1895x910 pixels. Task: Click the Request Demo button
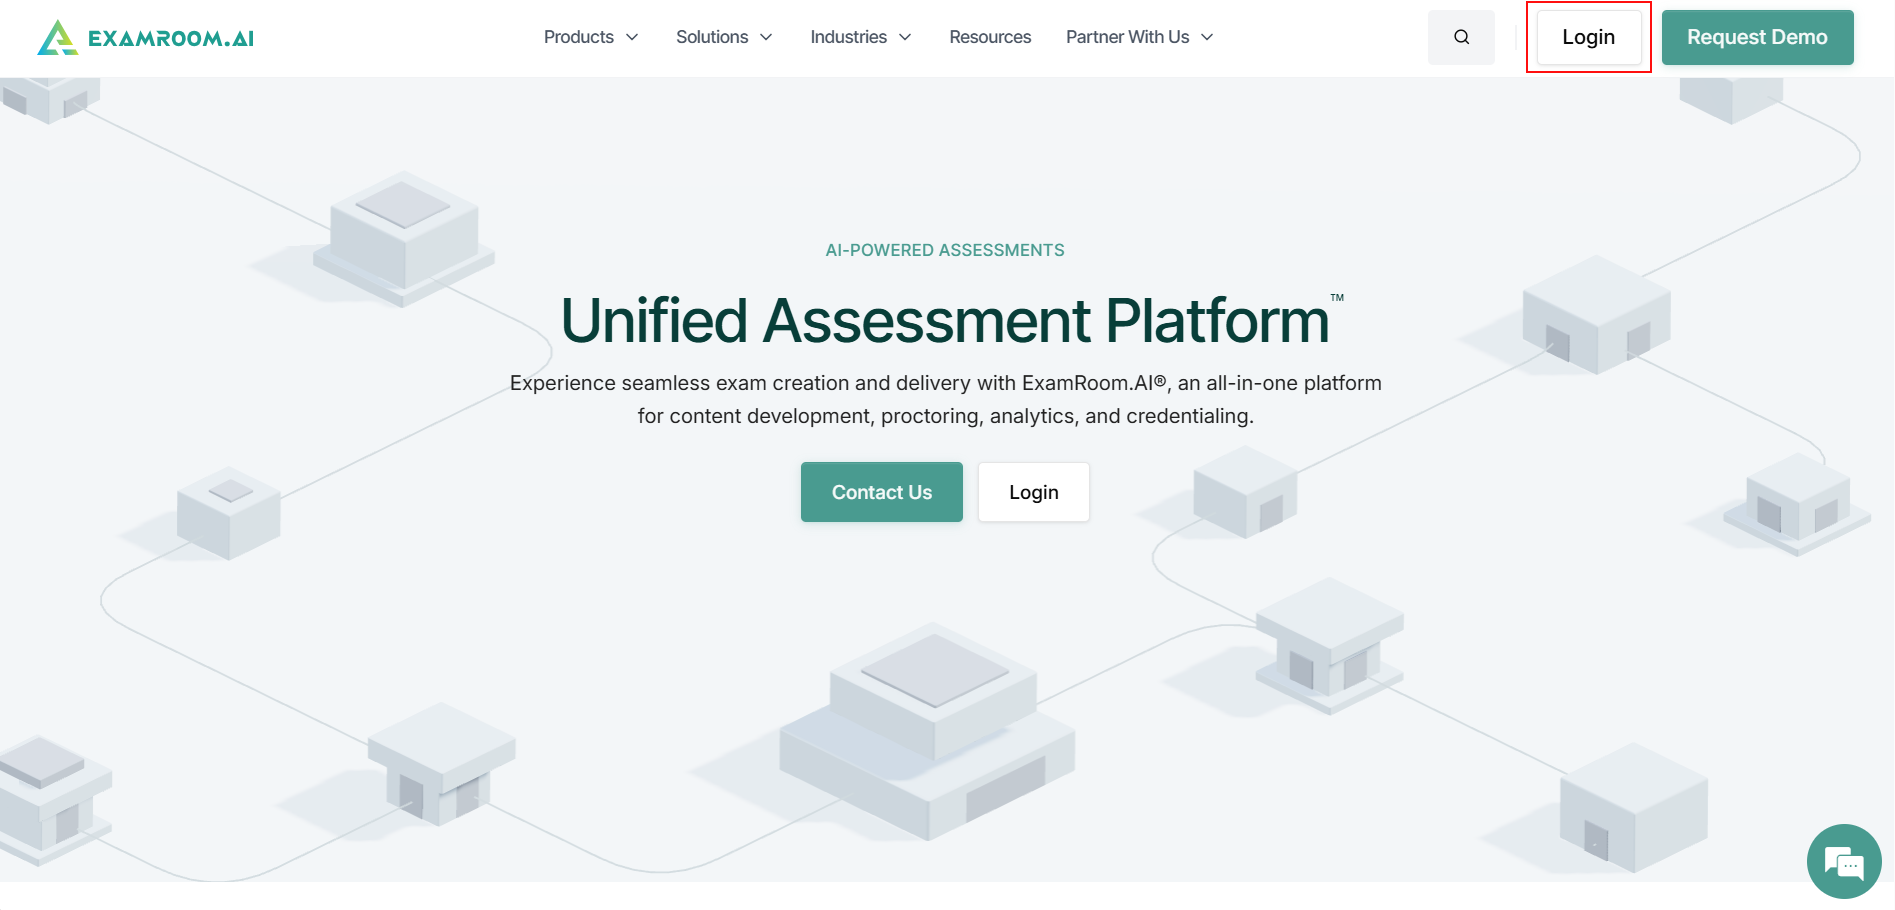pos(1757,37)
